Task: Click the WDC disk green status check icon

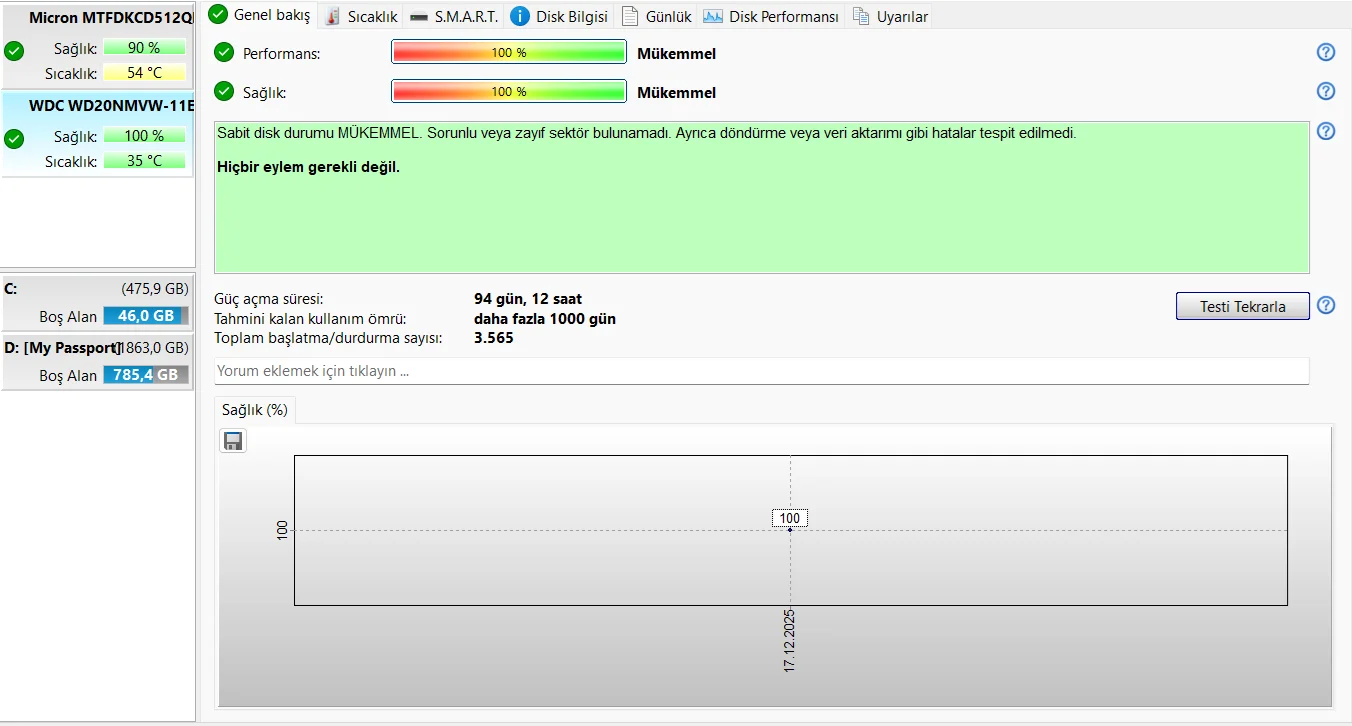Action: click(14, 139)
